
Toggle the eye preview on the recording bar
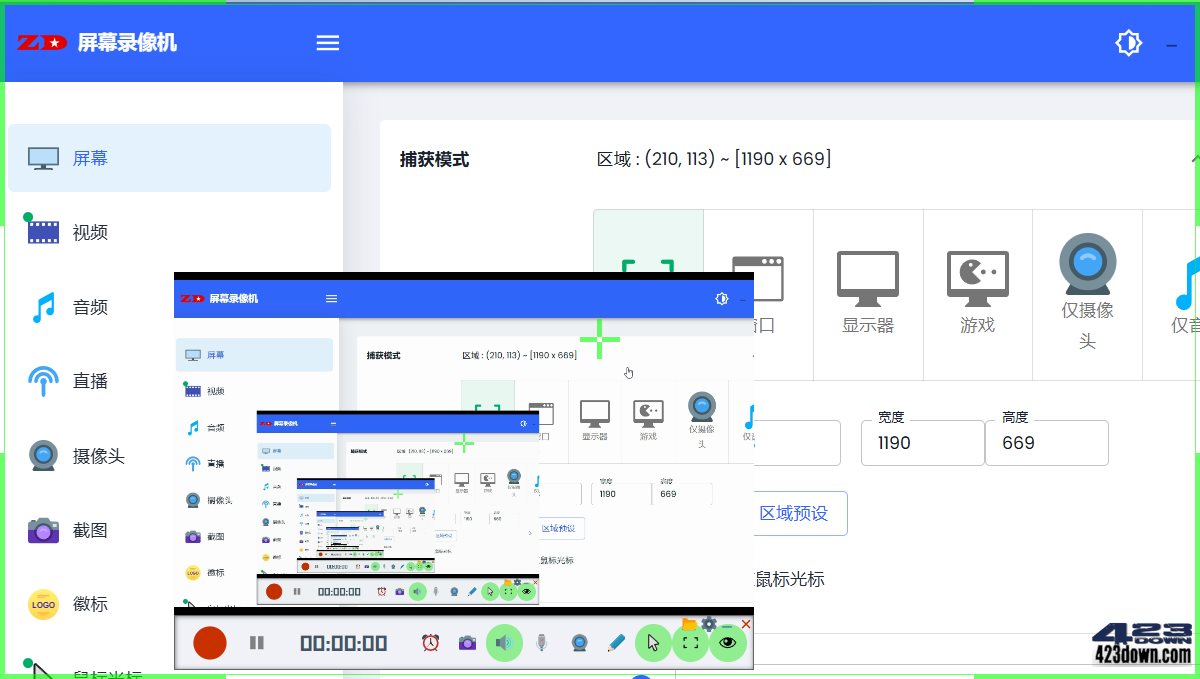tap(727, 643)
